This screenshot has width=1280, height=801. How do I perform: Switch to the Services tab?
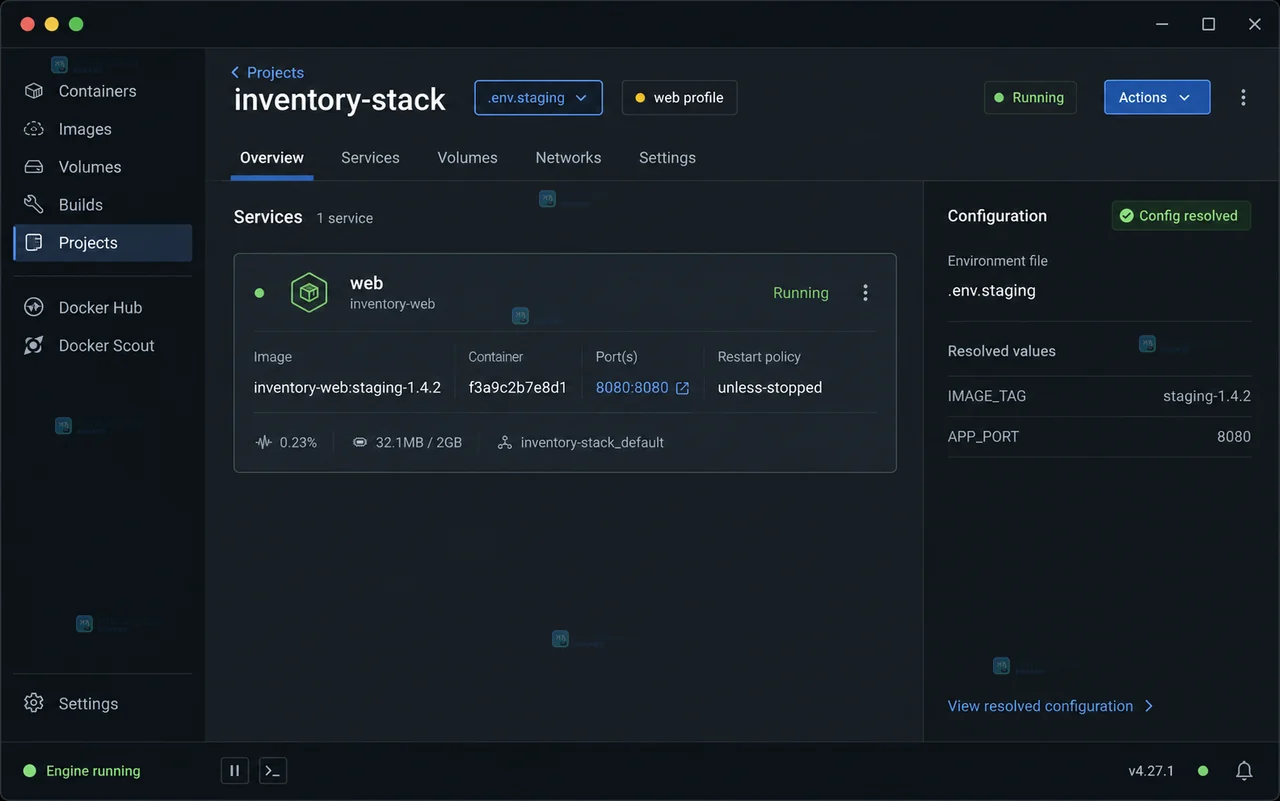point(370,158)
